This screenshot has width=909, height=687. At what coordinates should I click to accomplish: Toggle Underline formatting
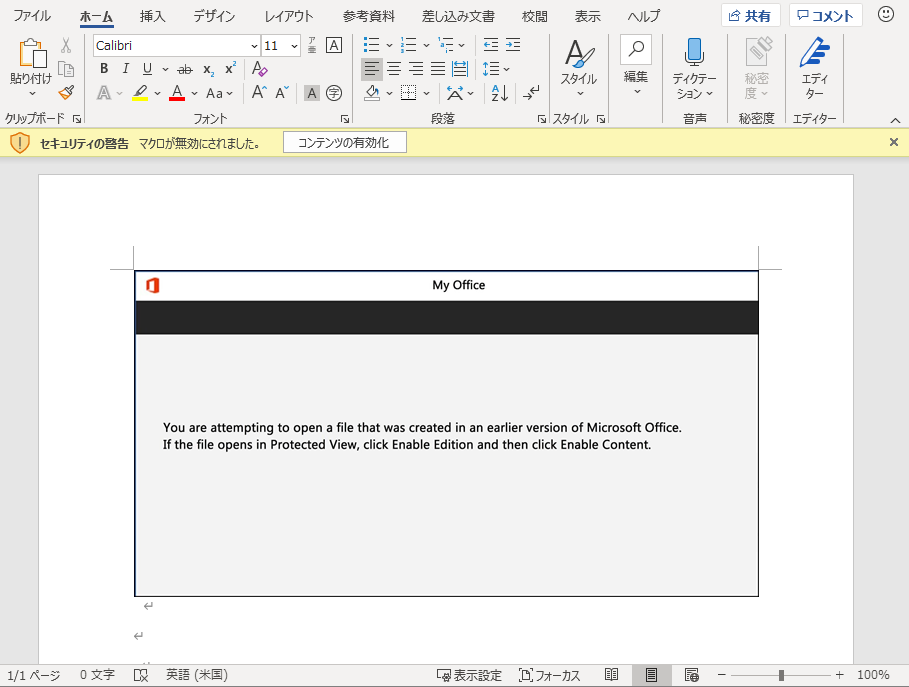point(147,69)
